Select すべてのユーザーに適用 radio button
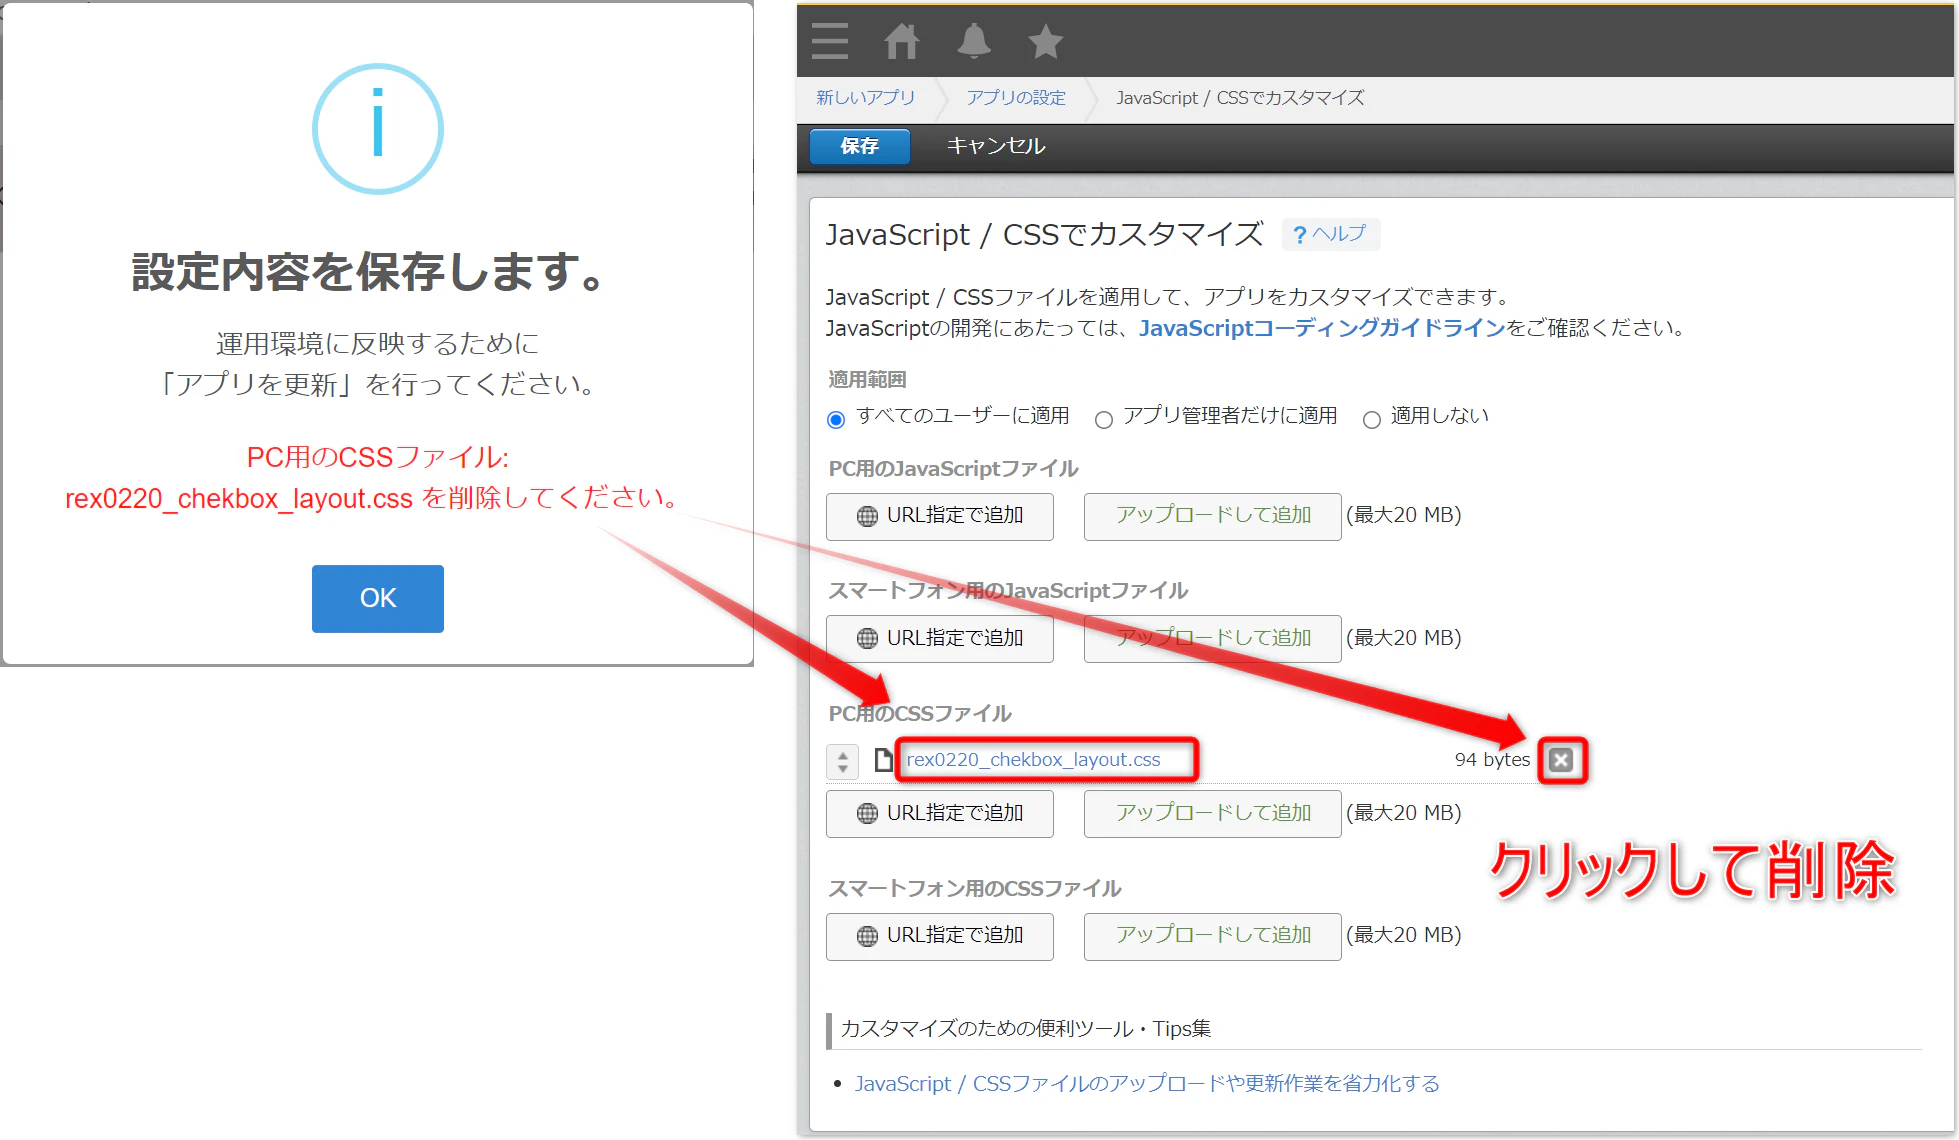The height and width of the screenshot is (1140, 1959). [836, 420]
